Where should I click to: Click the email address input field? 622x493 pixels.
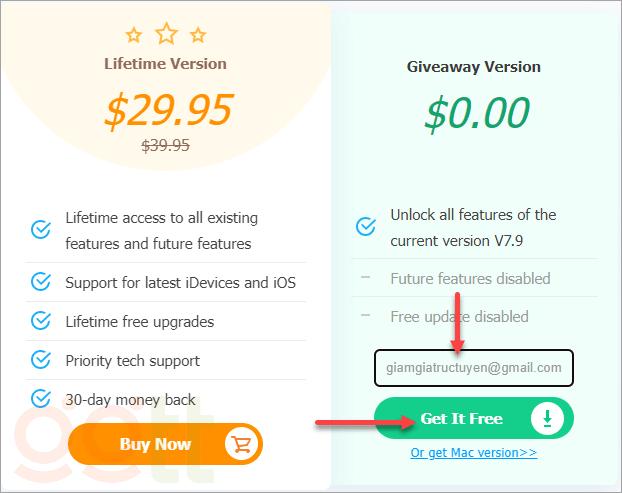coord(473,367)
